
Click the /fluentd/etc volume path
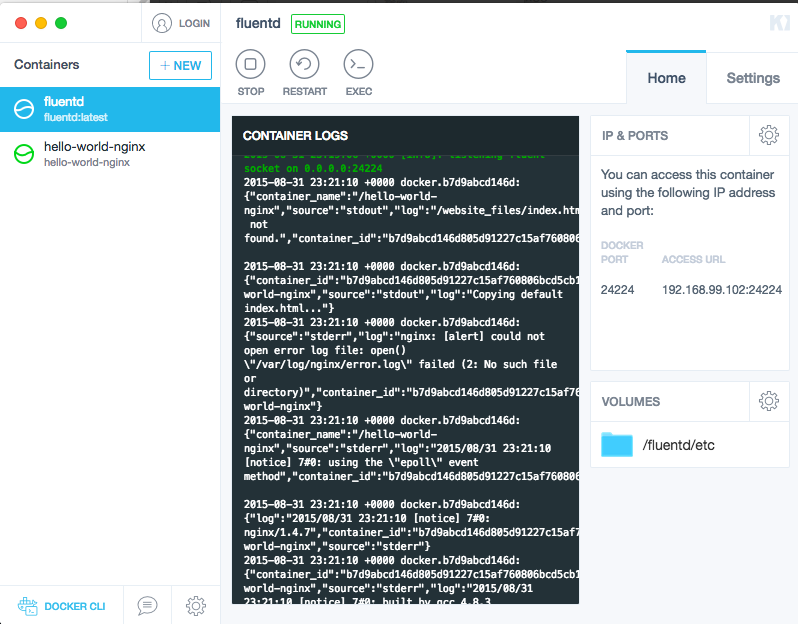click(678, 445)
